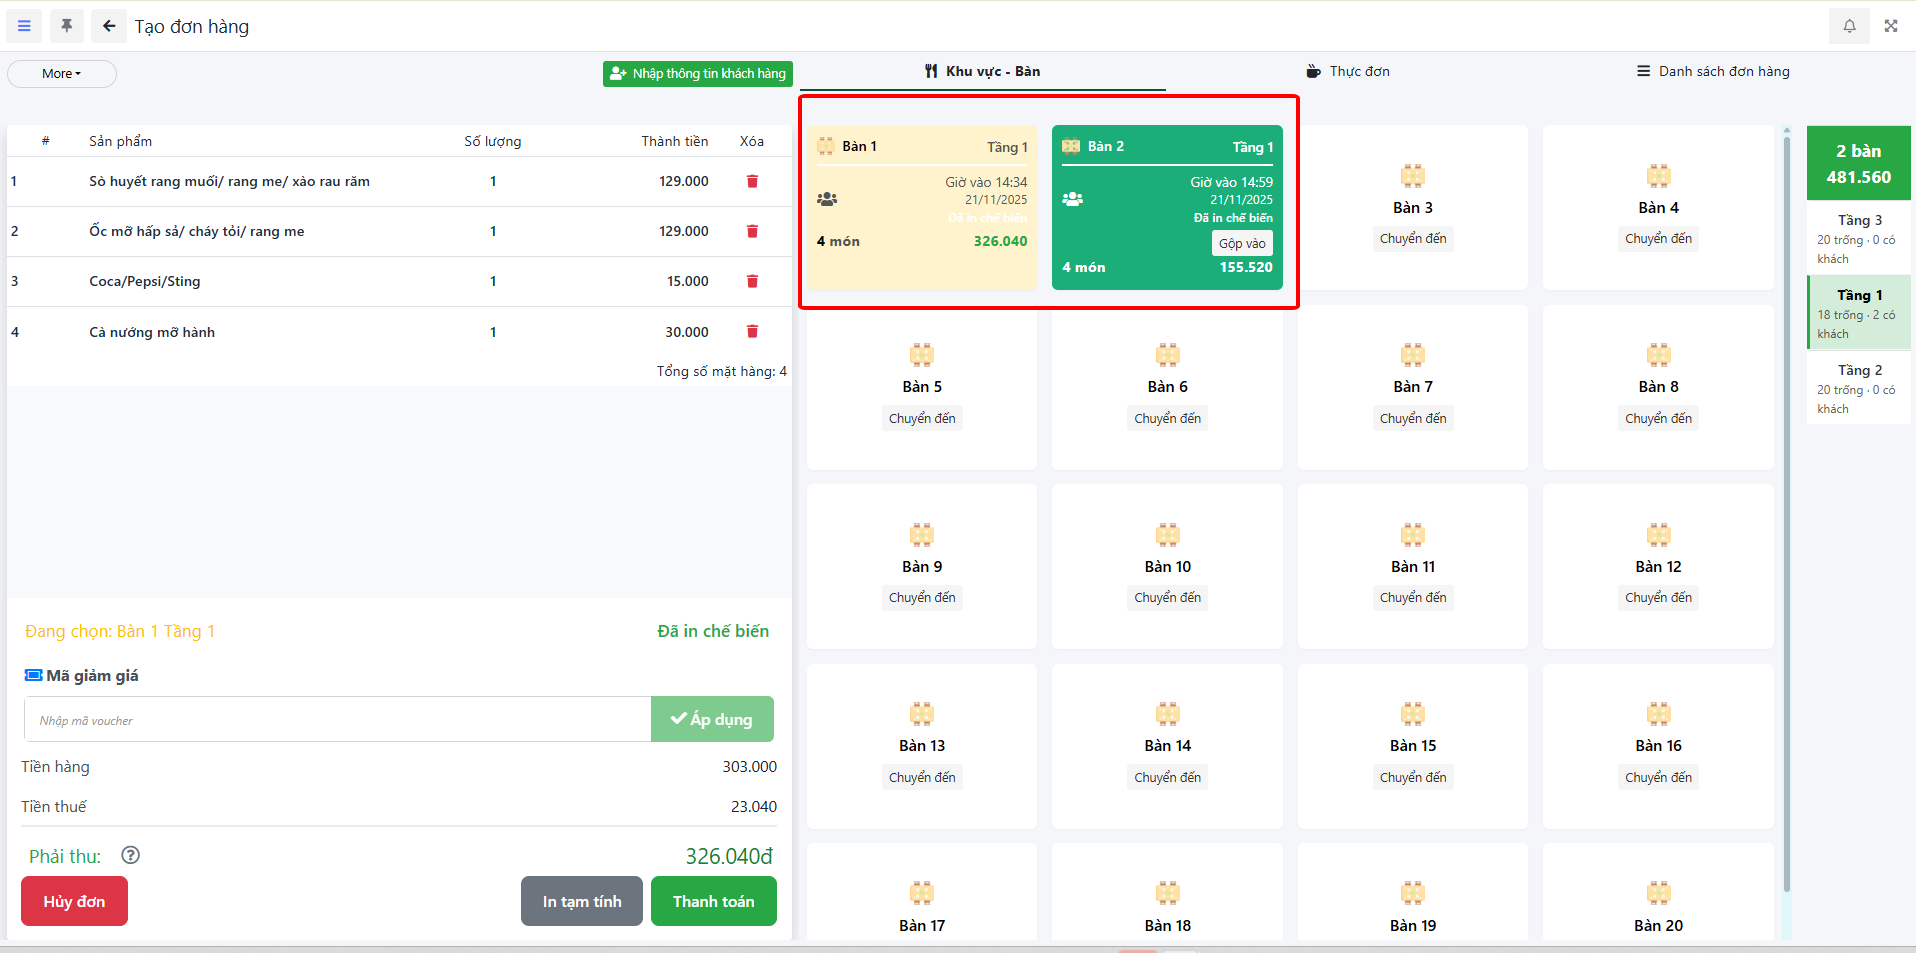Click Hủy đơn button
The image size is (1916, 953).
coord(74,901)
